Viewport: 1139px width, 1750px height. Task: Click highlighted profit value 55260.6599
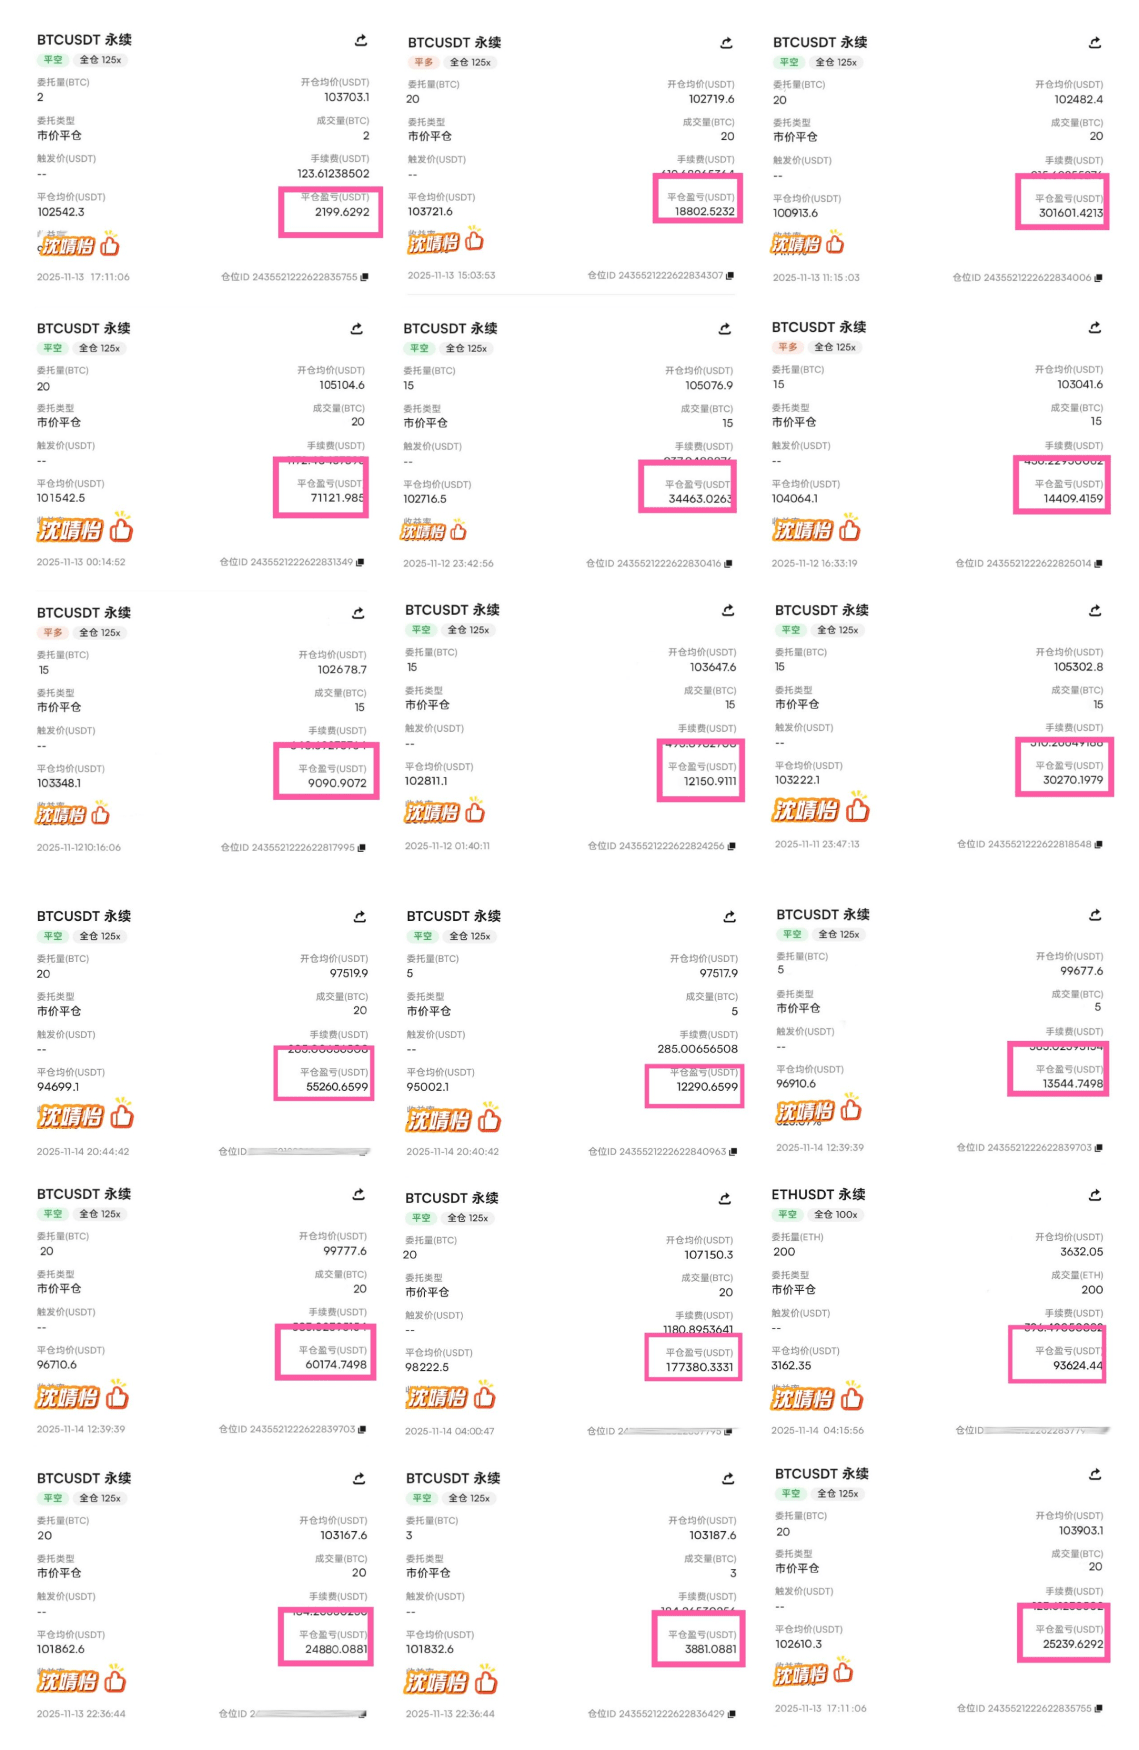click(x=336, y=1087)
